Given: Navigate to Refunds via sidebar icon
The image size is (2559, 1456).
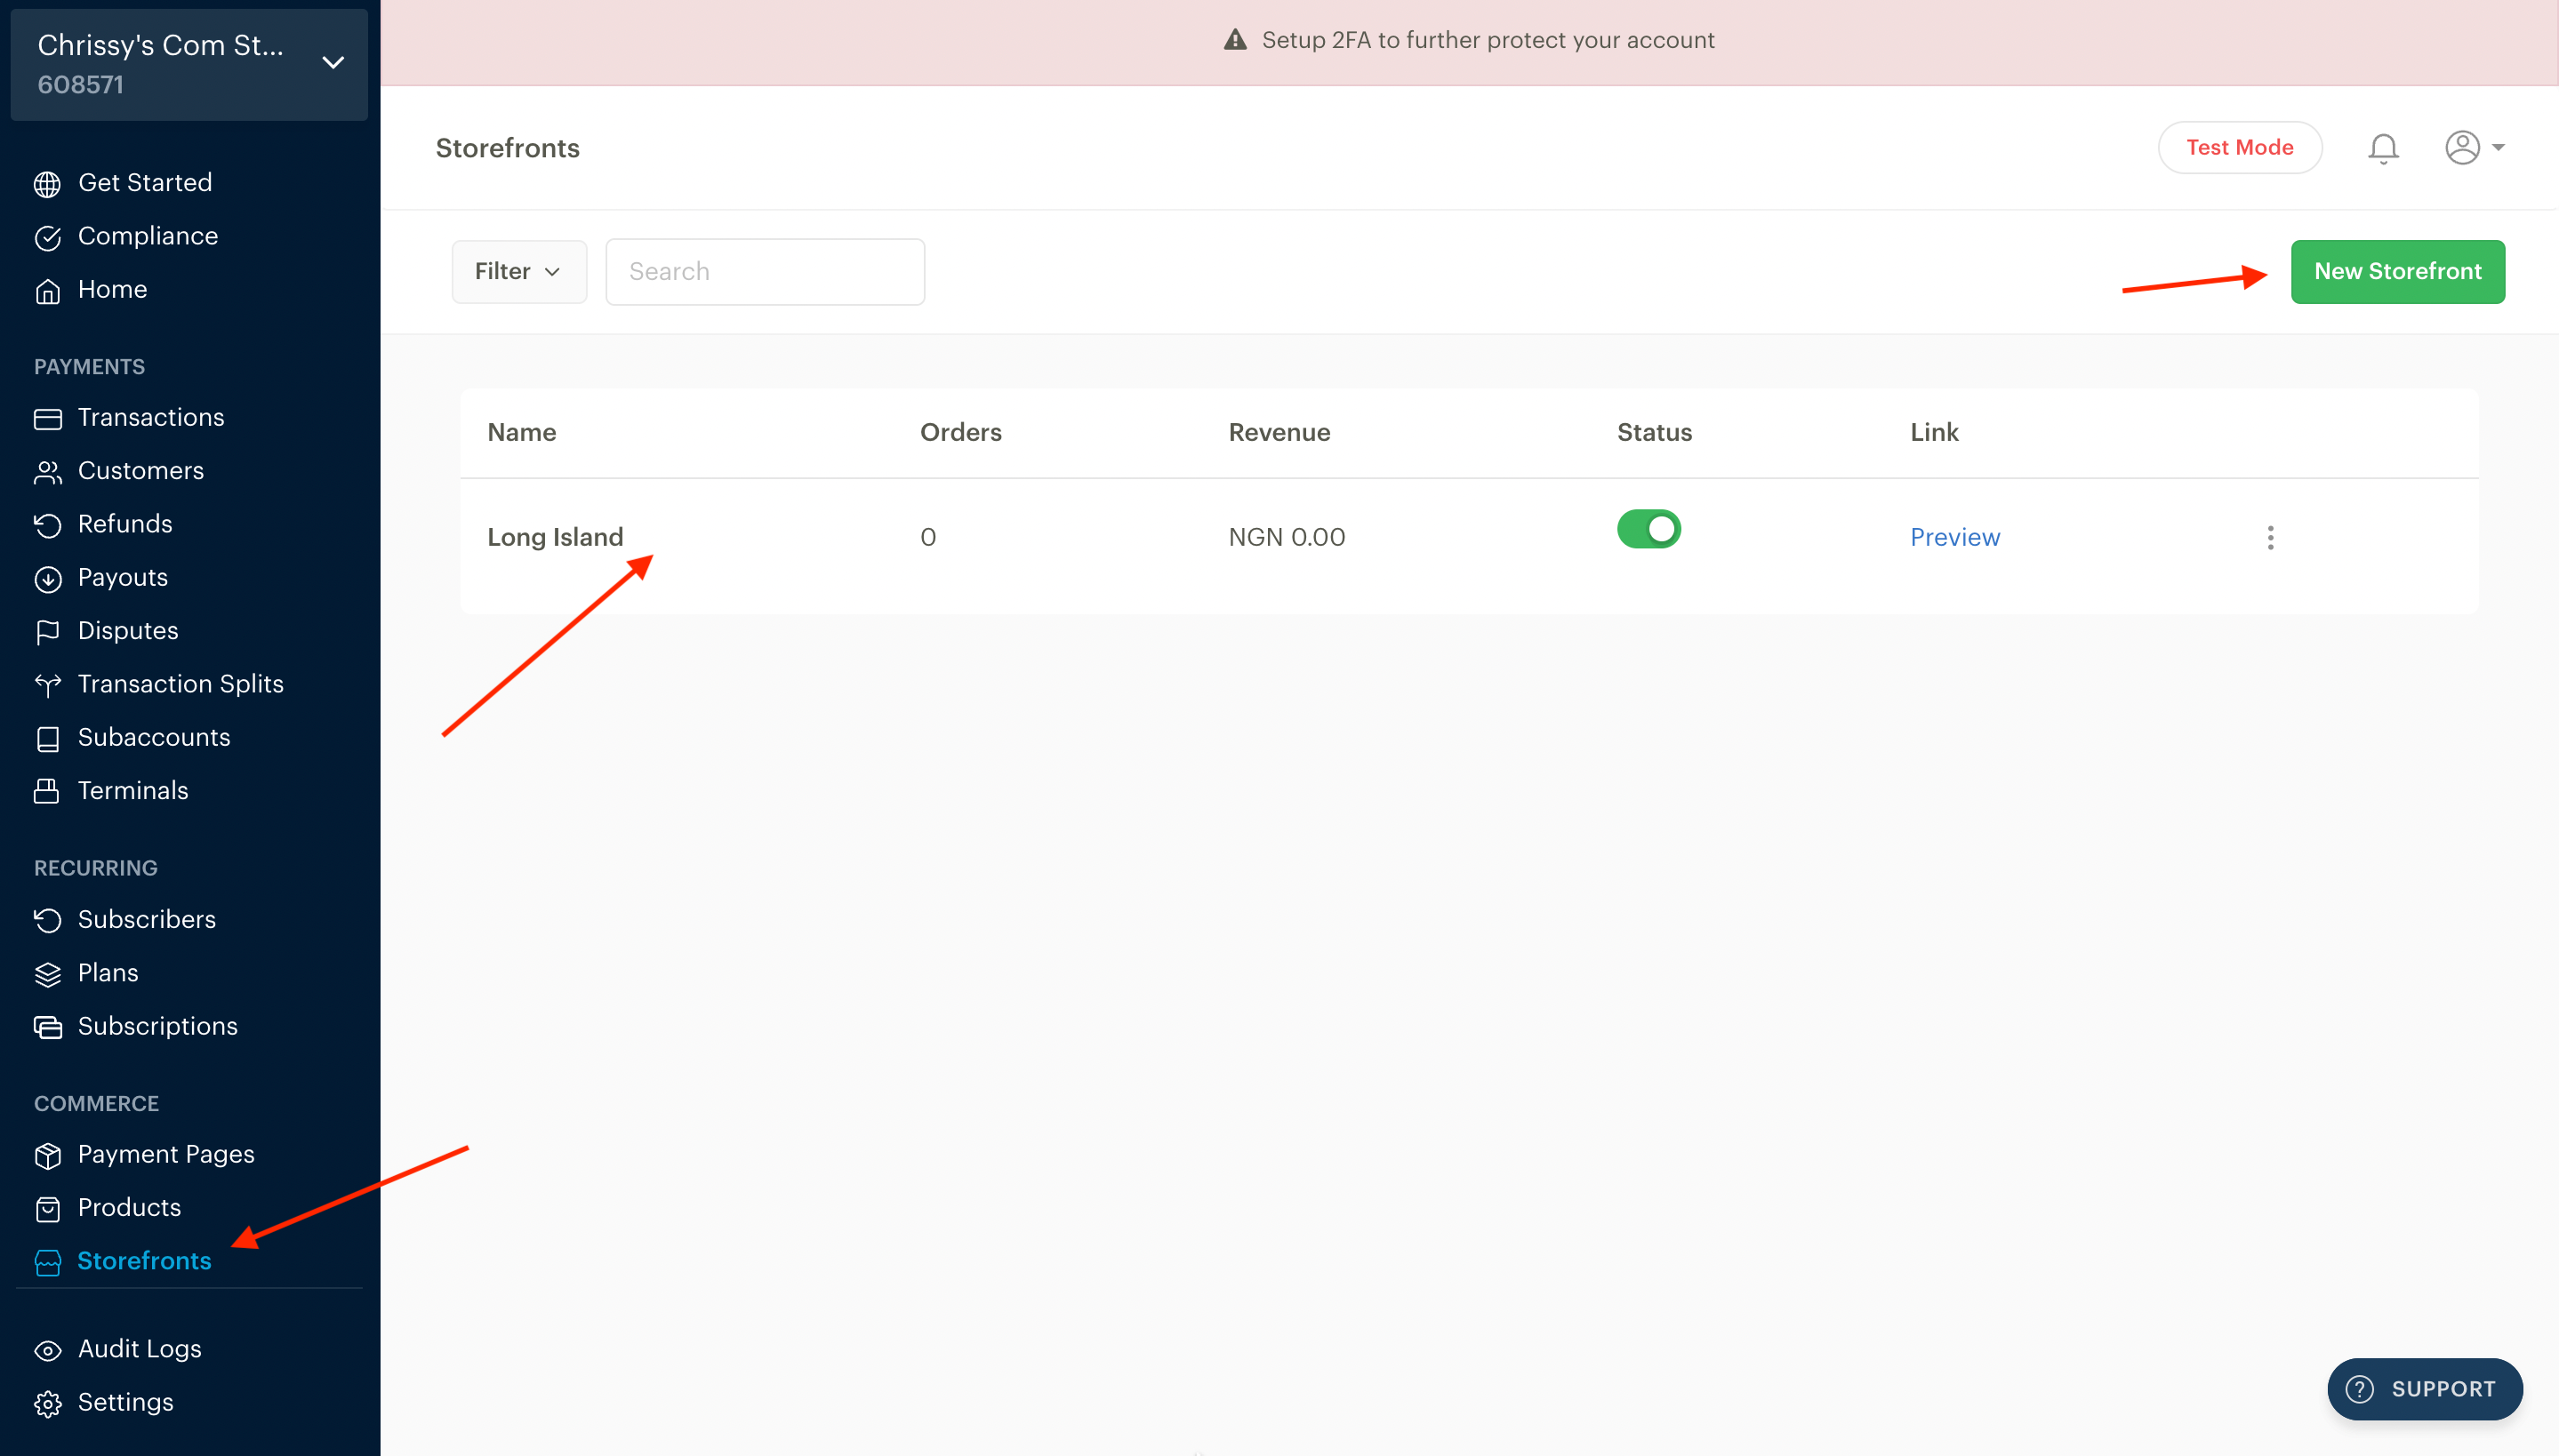Looking at the screenshot, I should (49, 524).
